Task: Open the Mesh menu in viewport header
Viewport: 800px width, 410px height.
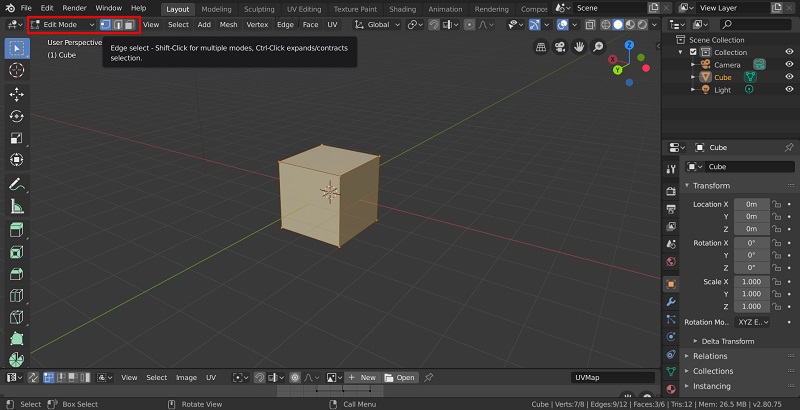Action: (229, 24)
